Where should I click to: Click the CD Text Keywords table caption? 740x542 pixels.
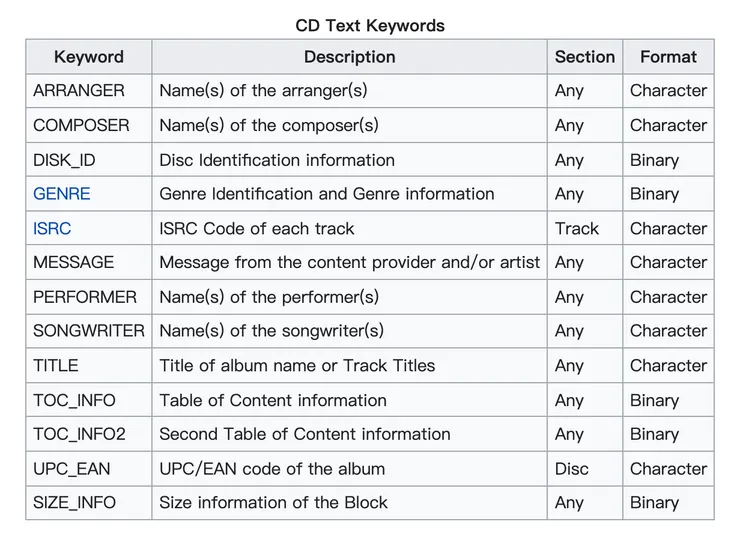[370, 25]
